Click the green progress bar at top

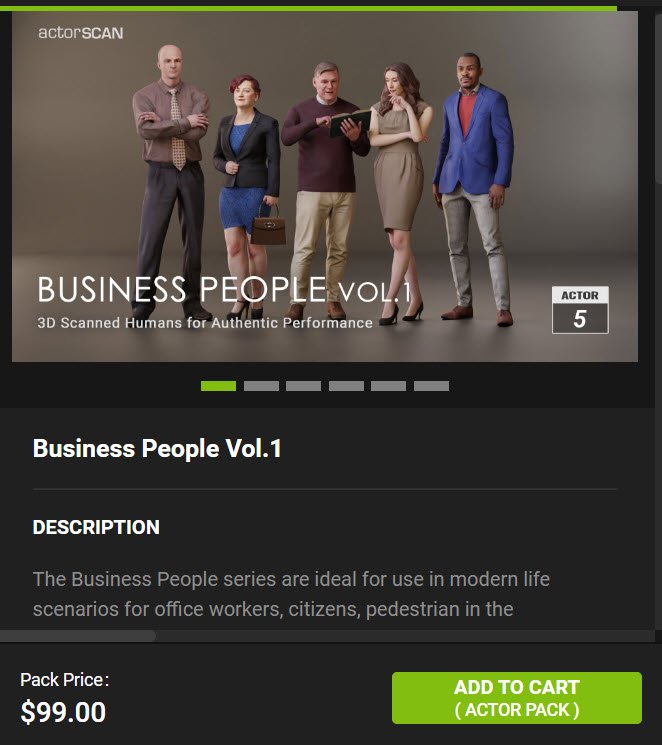coord(308,8)
